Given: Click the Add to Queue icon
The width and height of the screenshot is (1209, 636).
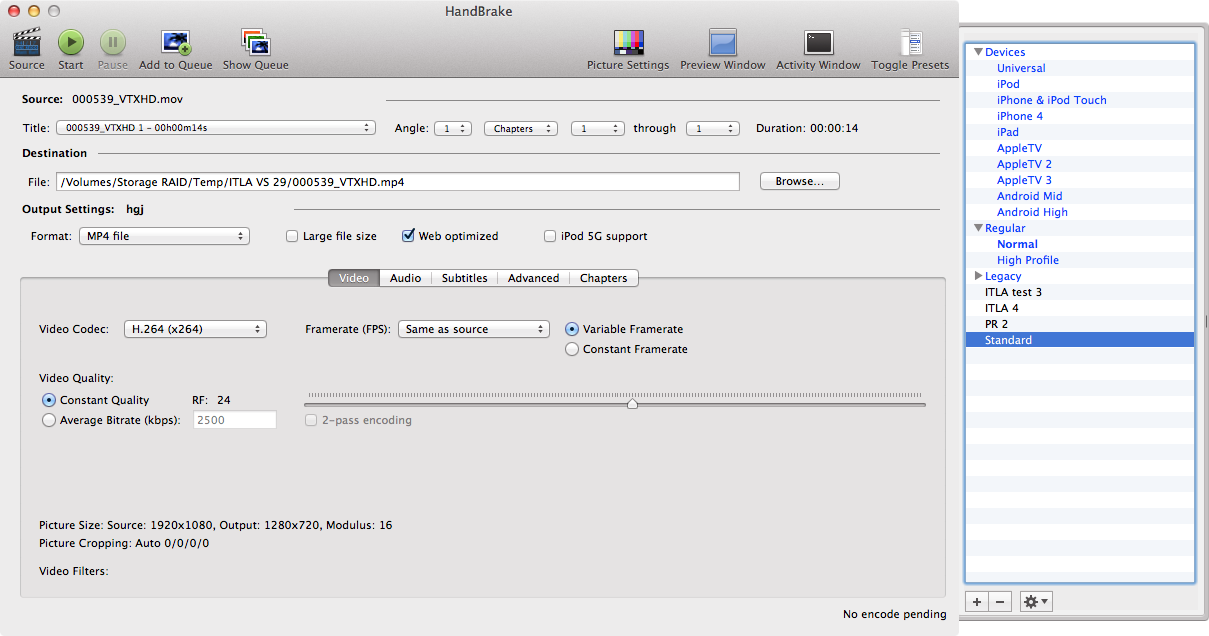Looking at the screenshot, I should click(176, 42).
